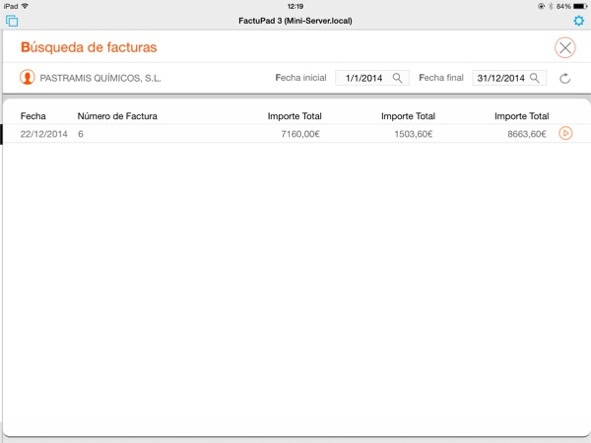The width and height of the screenshot is (591, 443).
Task: Click the last Importe Total column header
Action: pyautogui.click(x=522, y=116)
